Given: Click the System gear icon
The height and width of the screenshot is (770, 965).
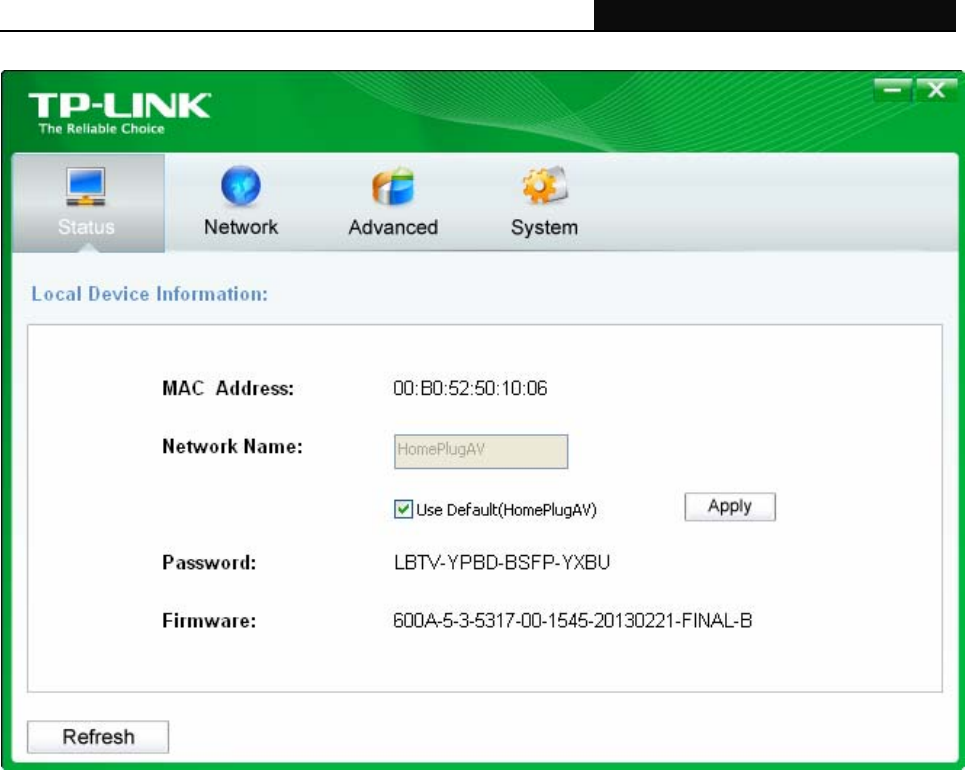Looking at the screenshot, I should click(545, 185).
